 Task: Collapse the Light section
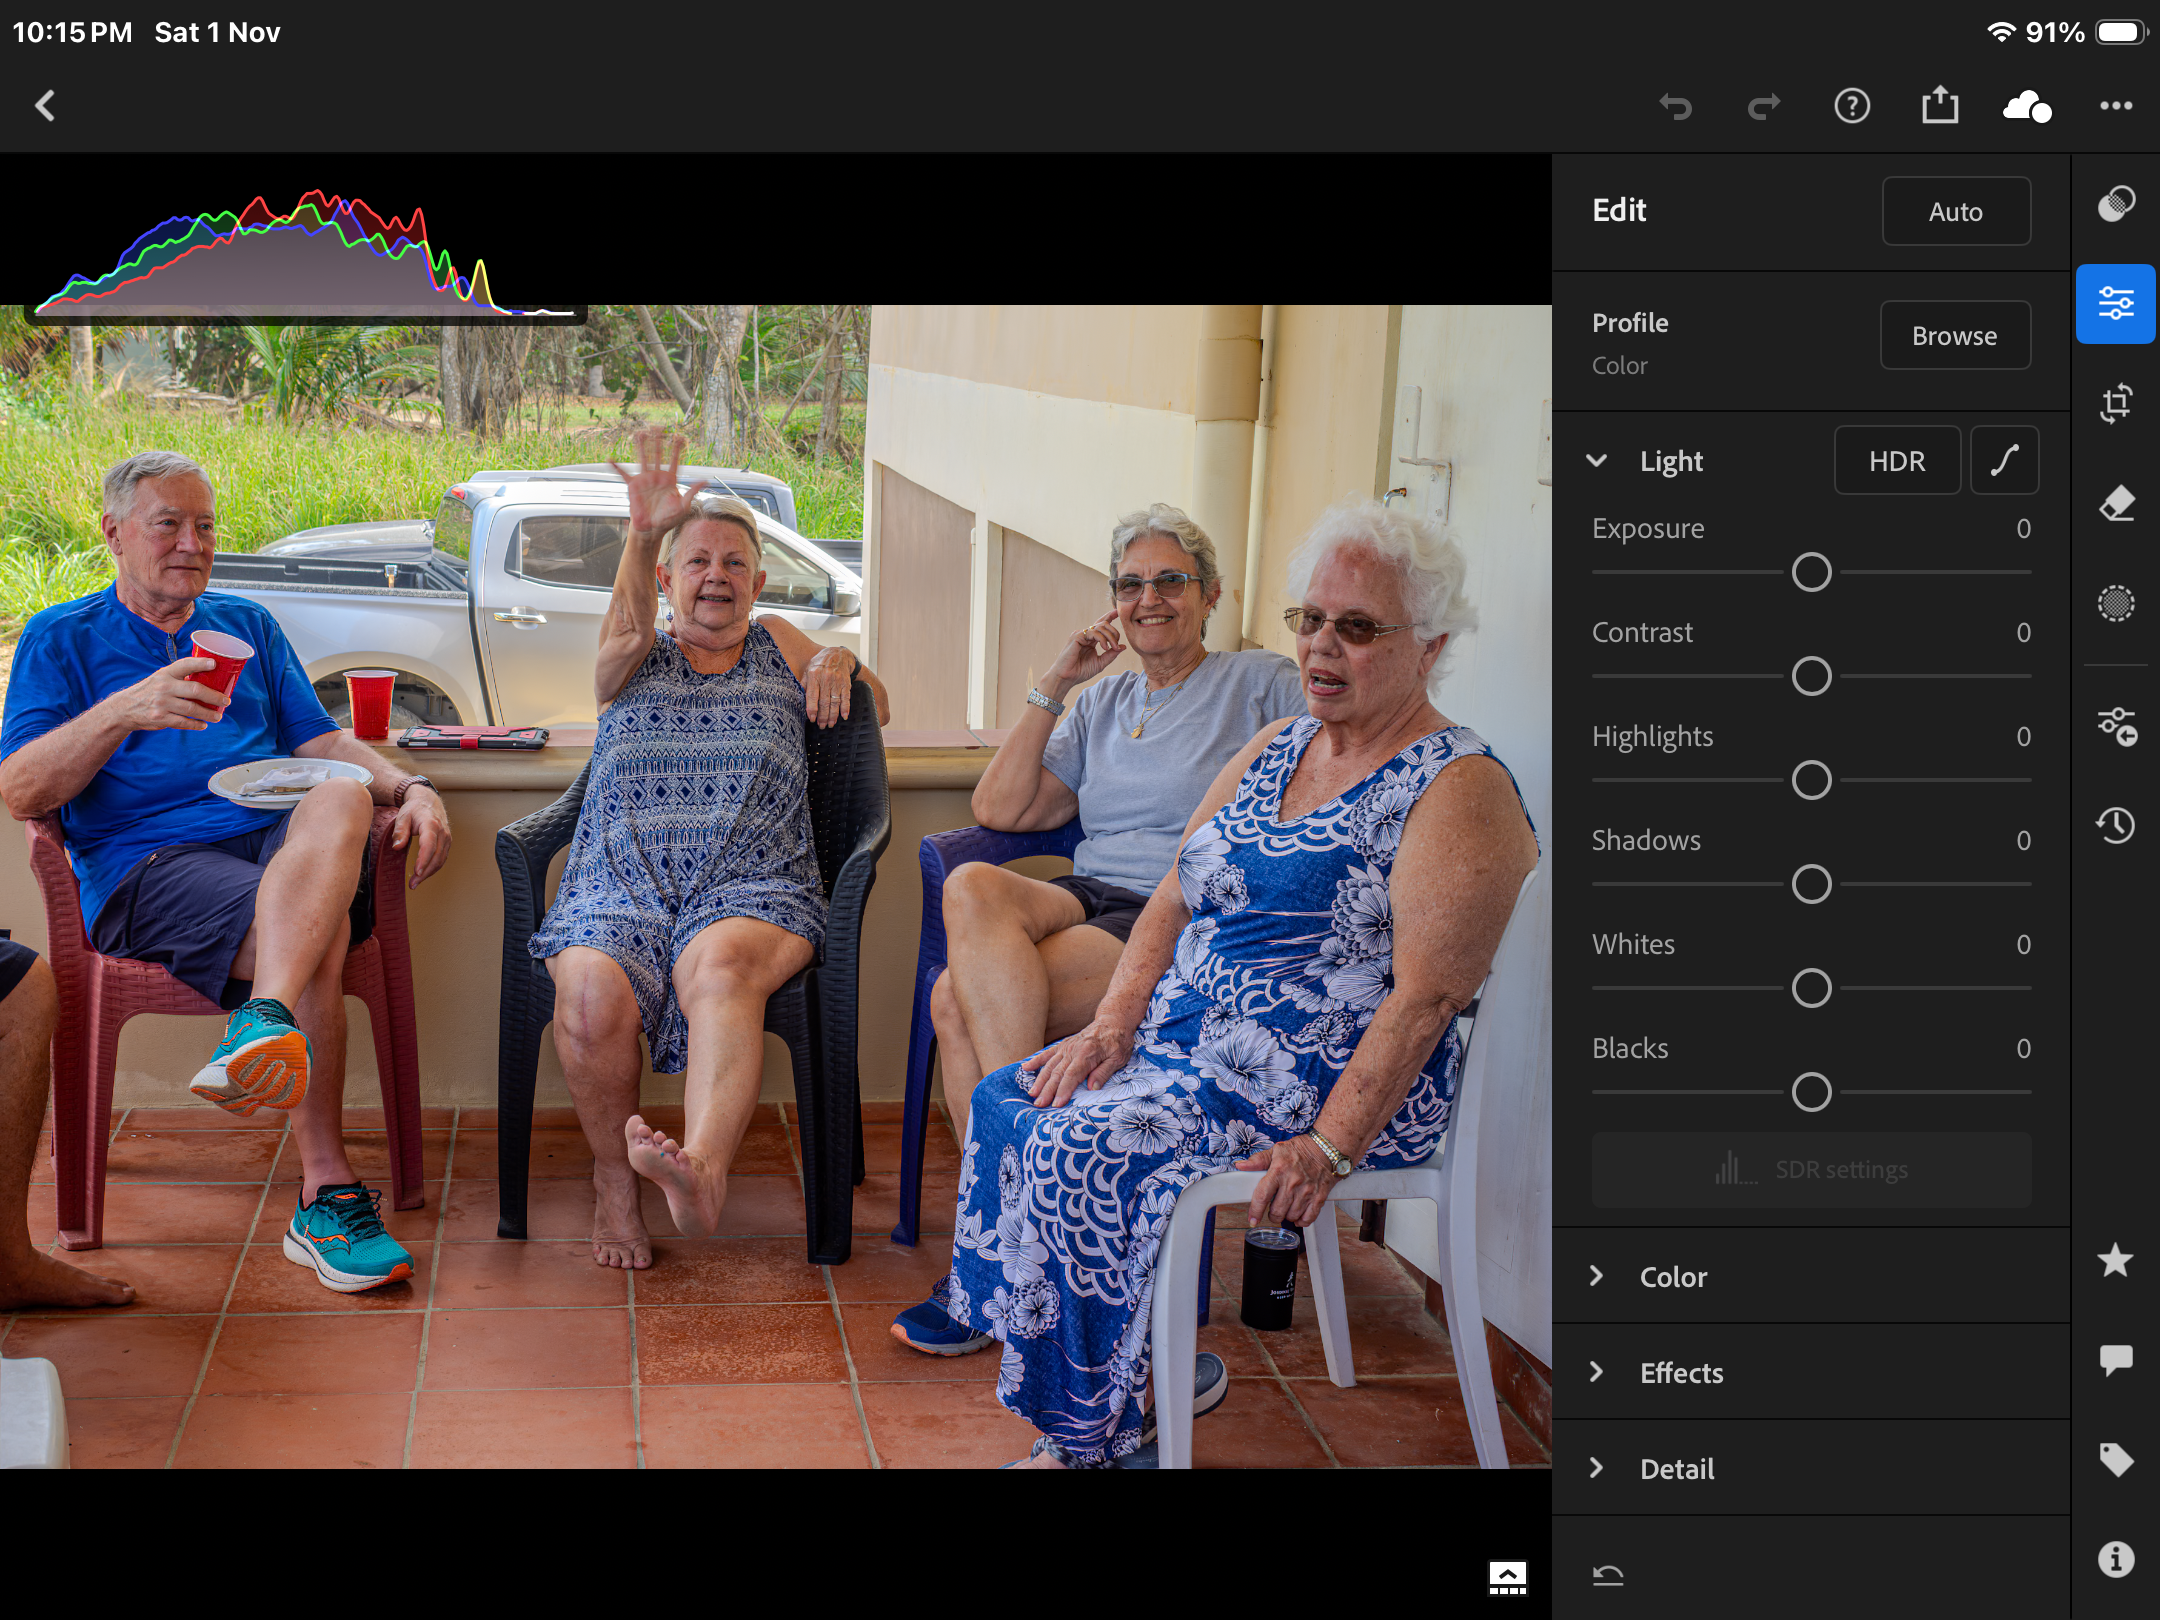click(1597, 461)
